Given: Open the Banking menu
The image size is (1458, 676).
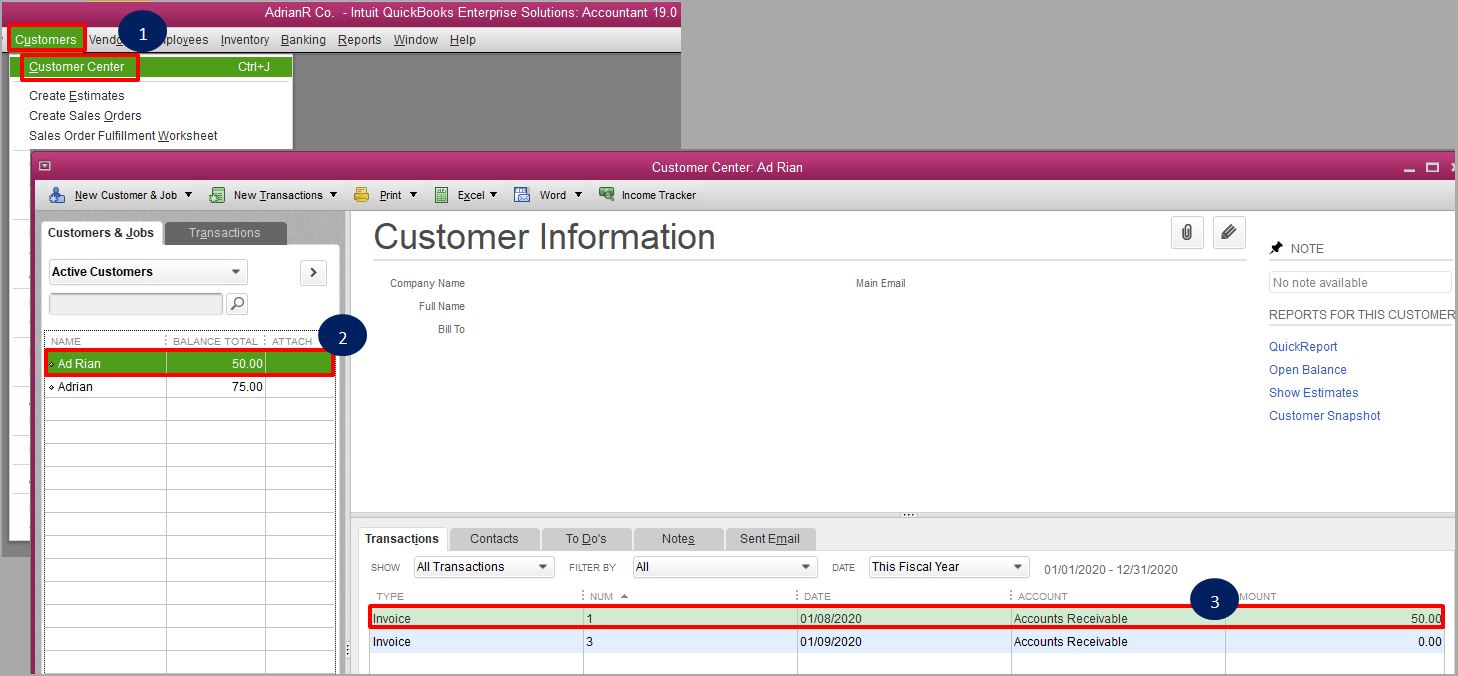Looking at the screenshot, I should coord(303,40).
